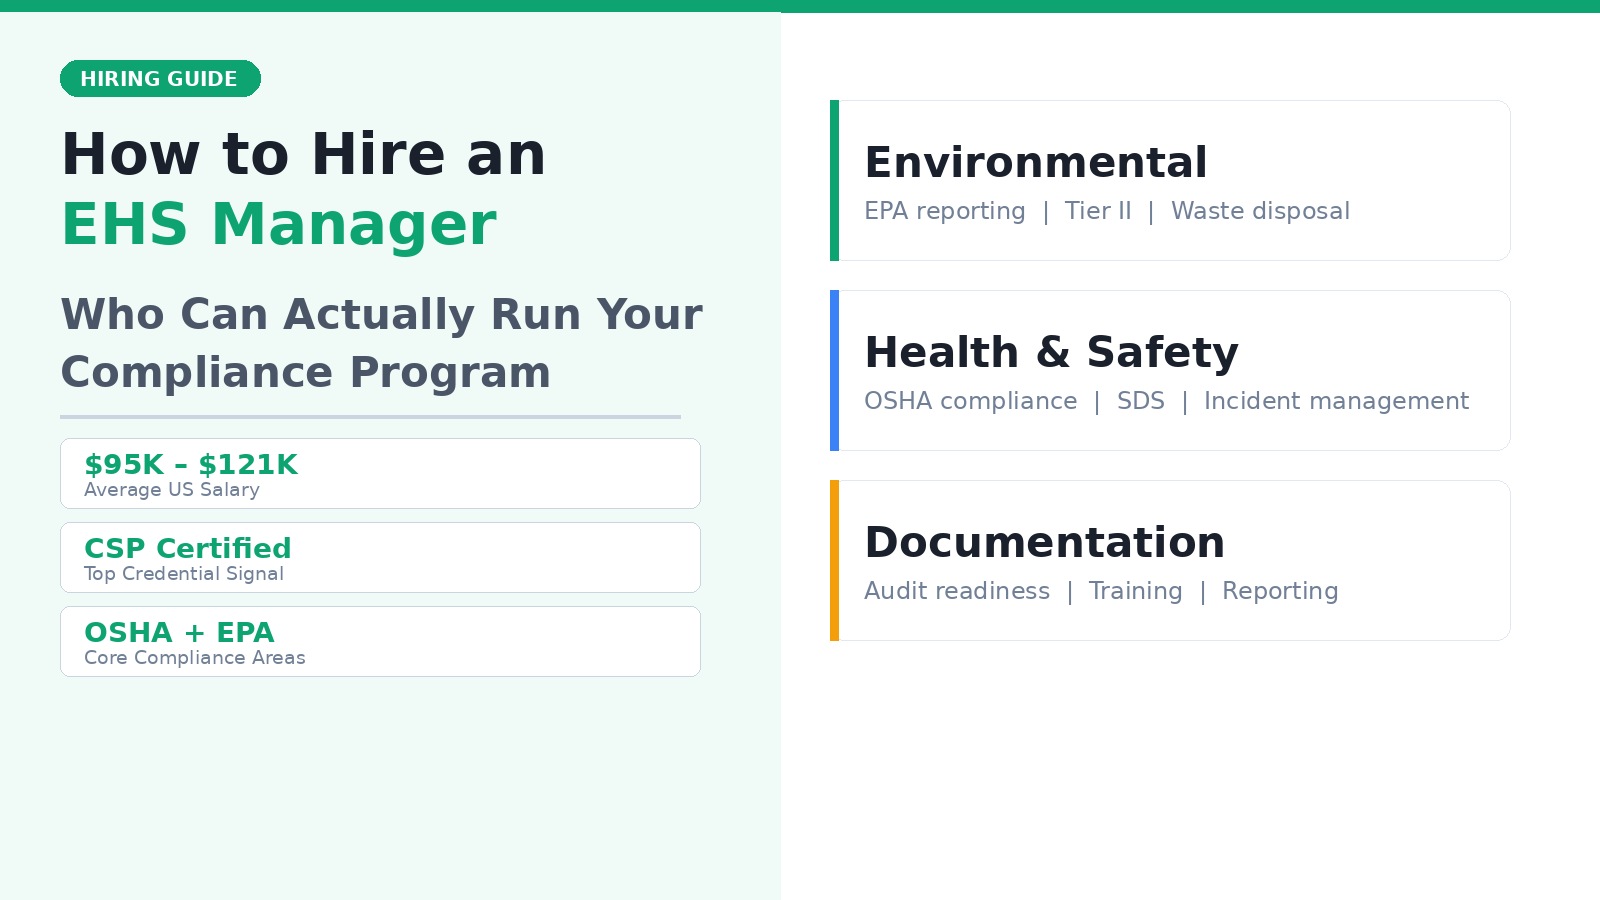This screenshot has width=1600, height=900.
Task: Select 'Who Can Actually Run Your' subtitle line
Action: pos(382,314)
